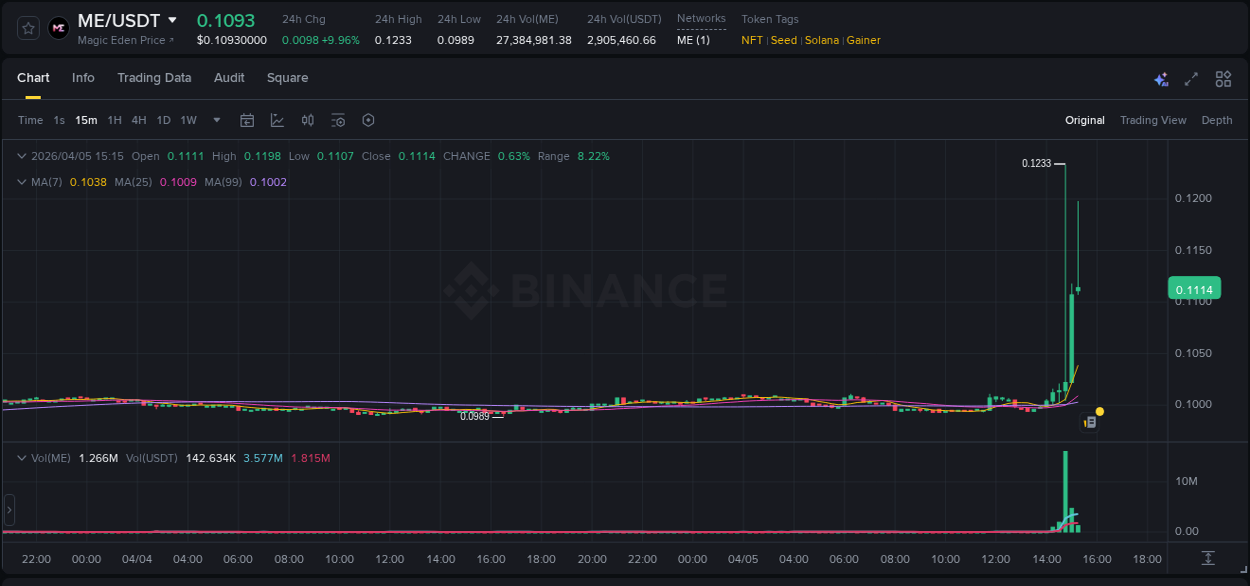Switch to the Trading Data tab

click(154, 78)
